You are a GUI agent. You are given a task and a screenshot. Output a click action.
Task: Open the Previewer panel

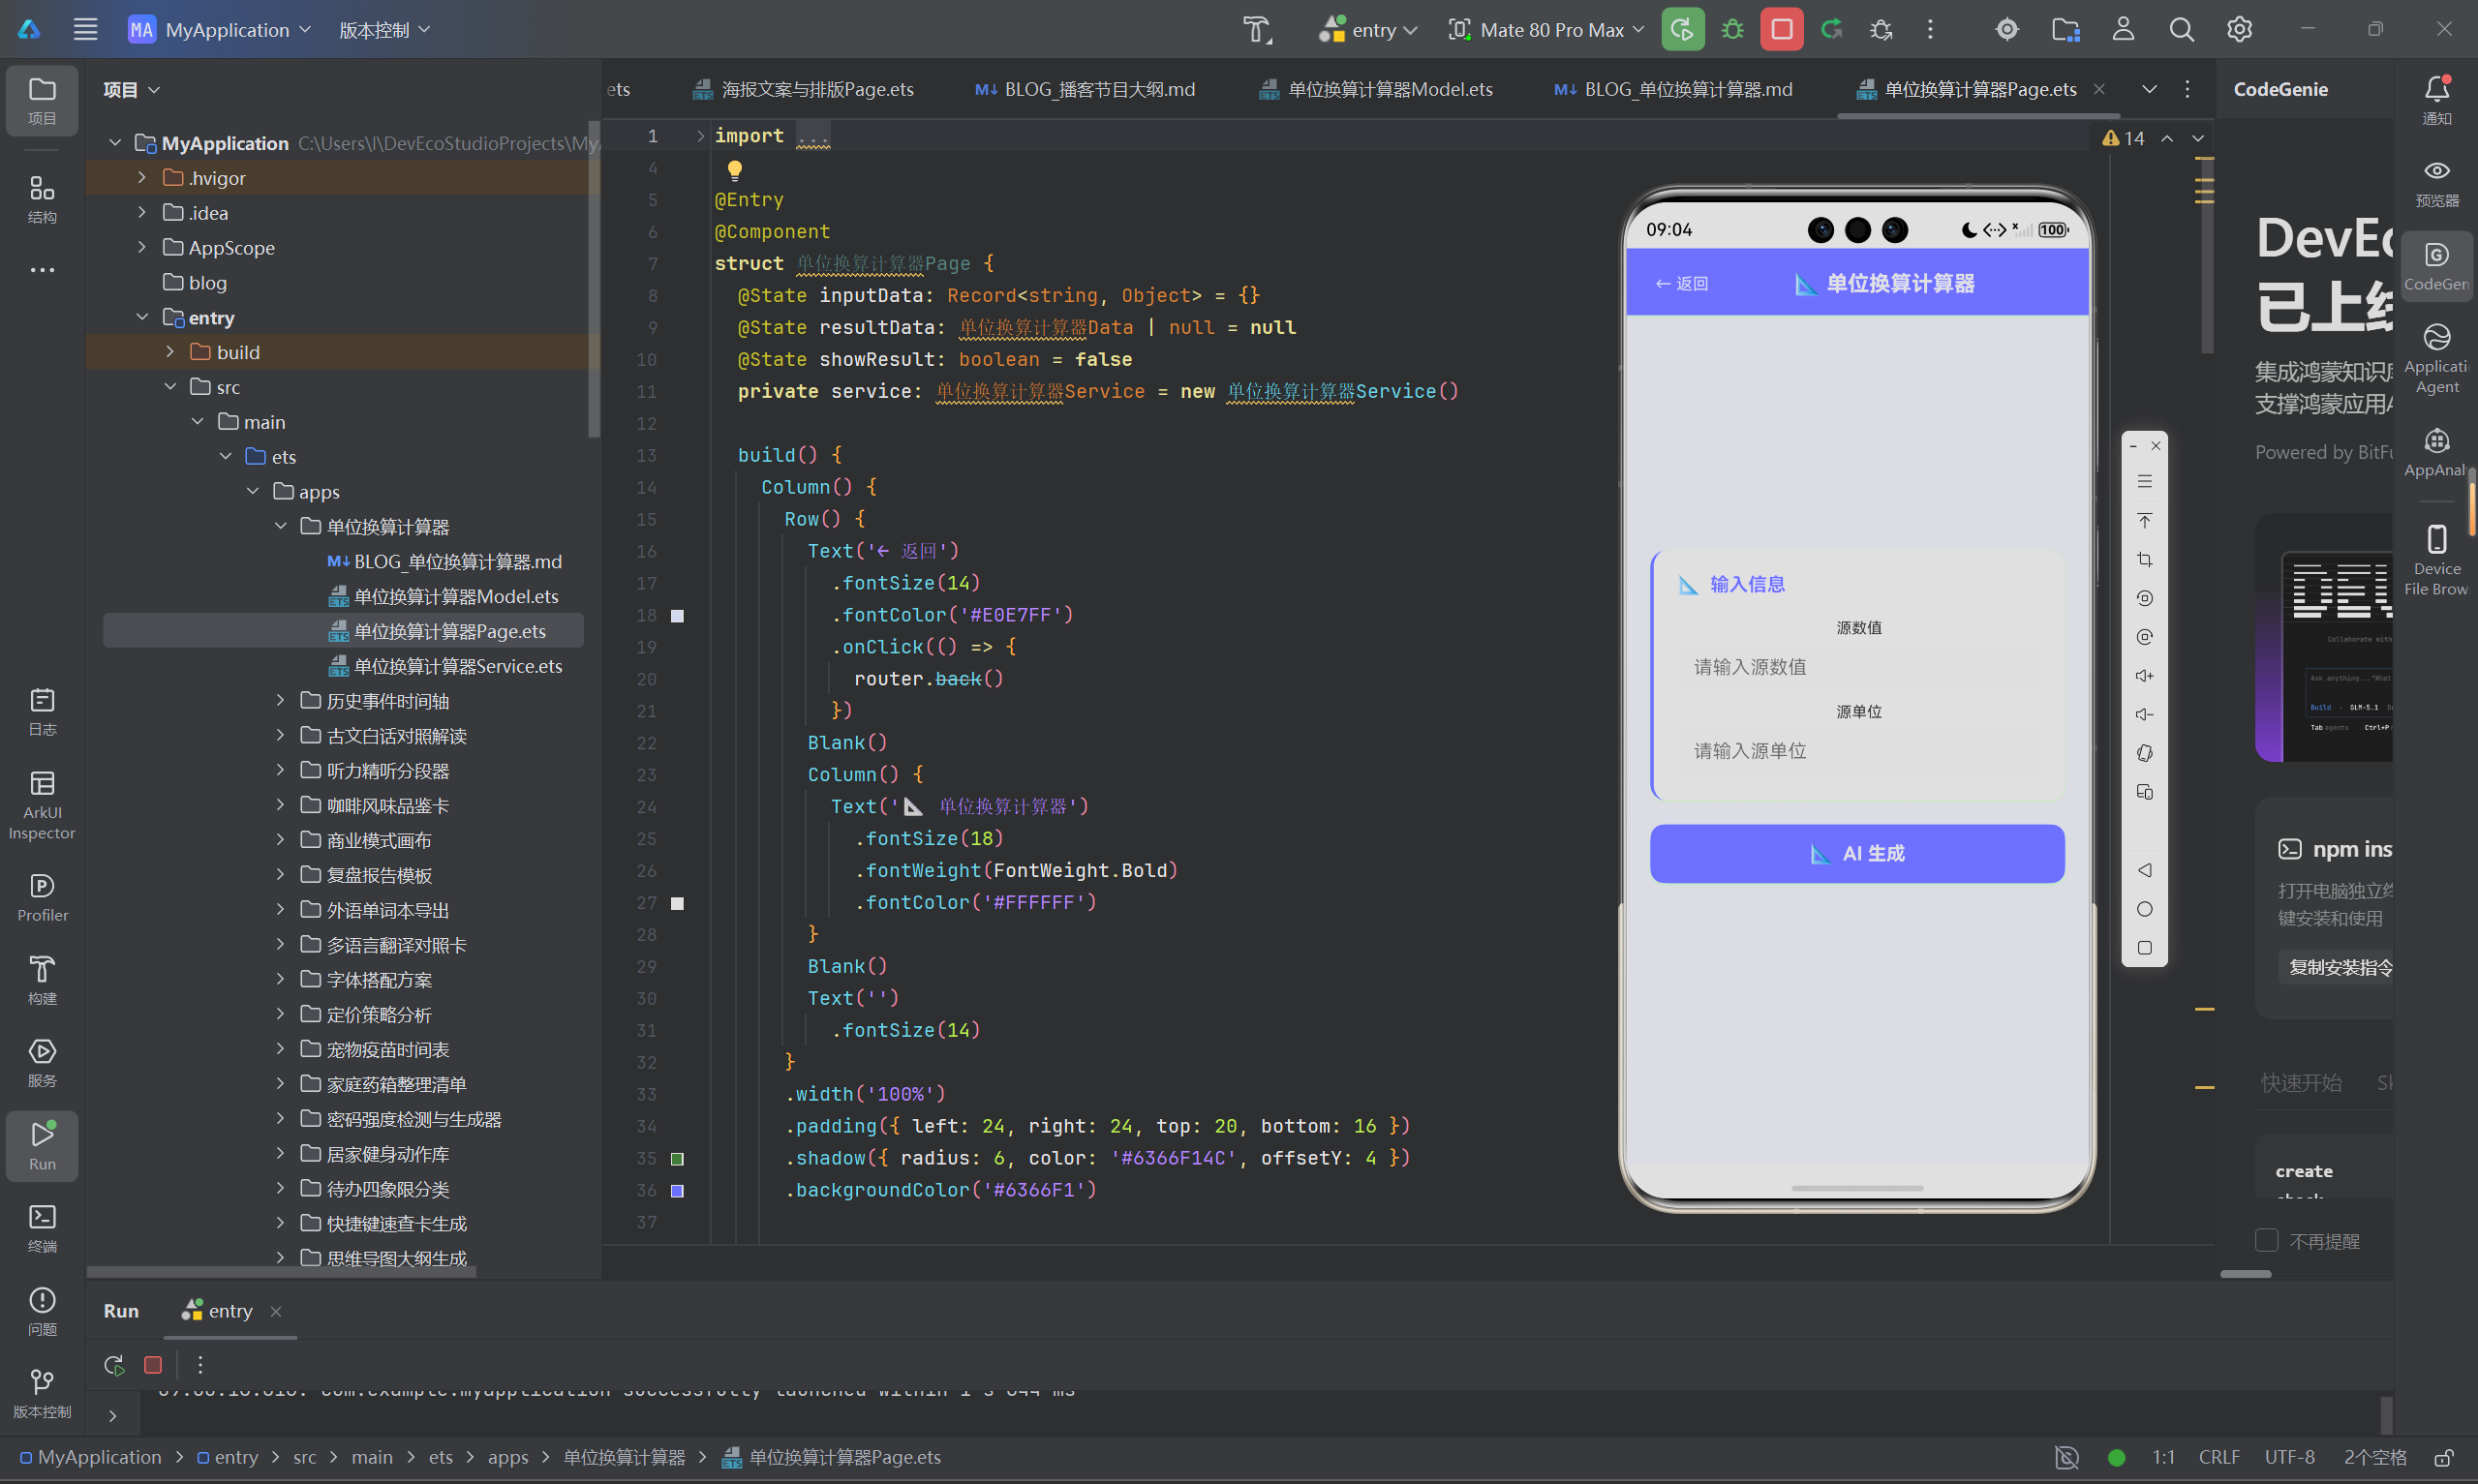pos(2436,182)
